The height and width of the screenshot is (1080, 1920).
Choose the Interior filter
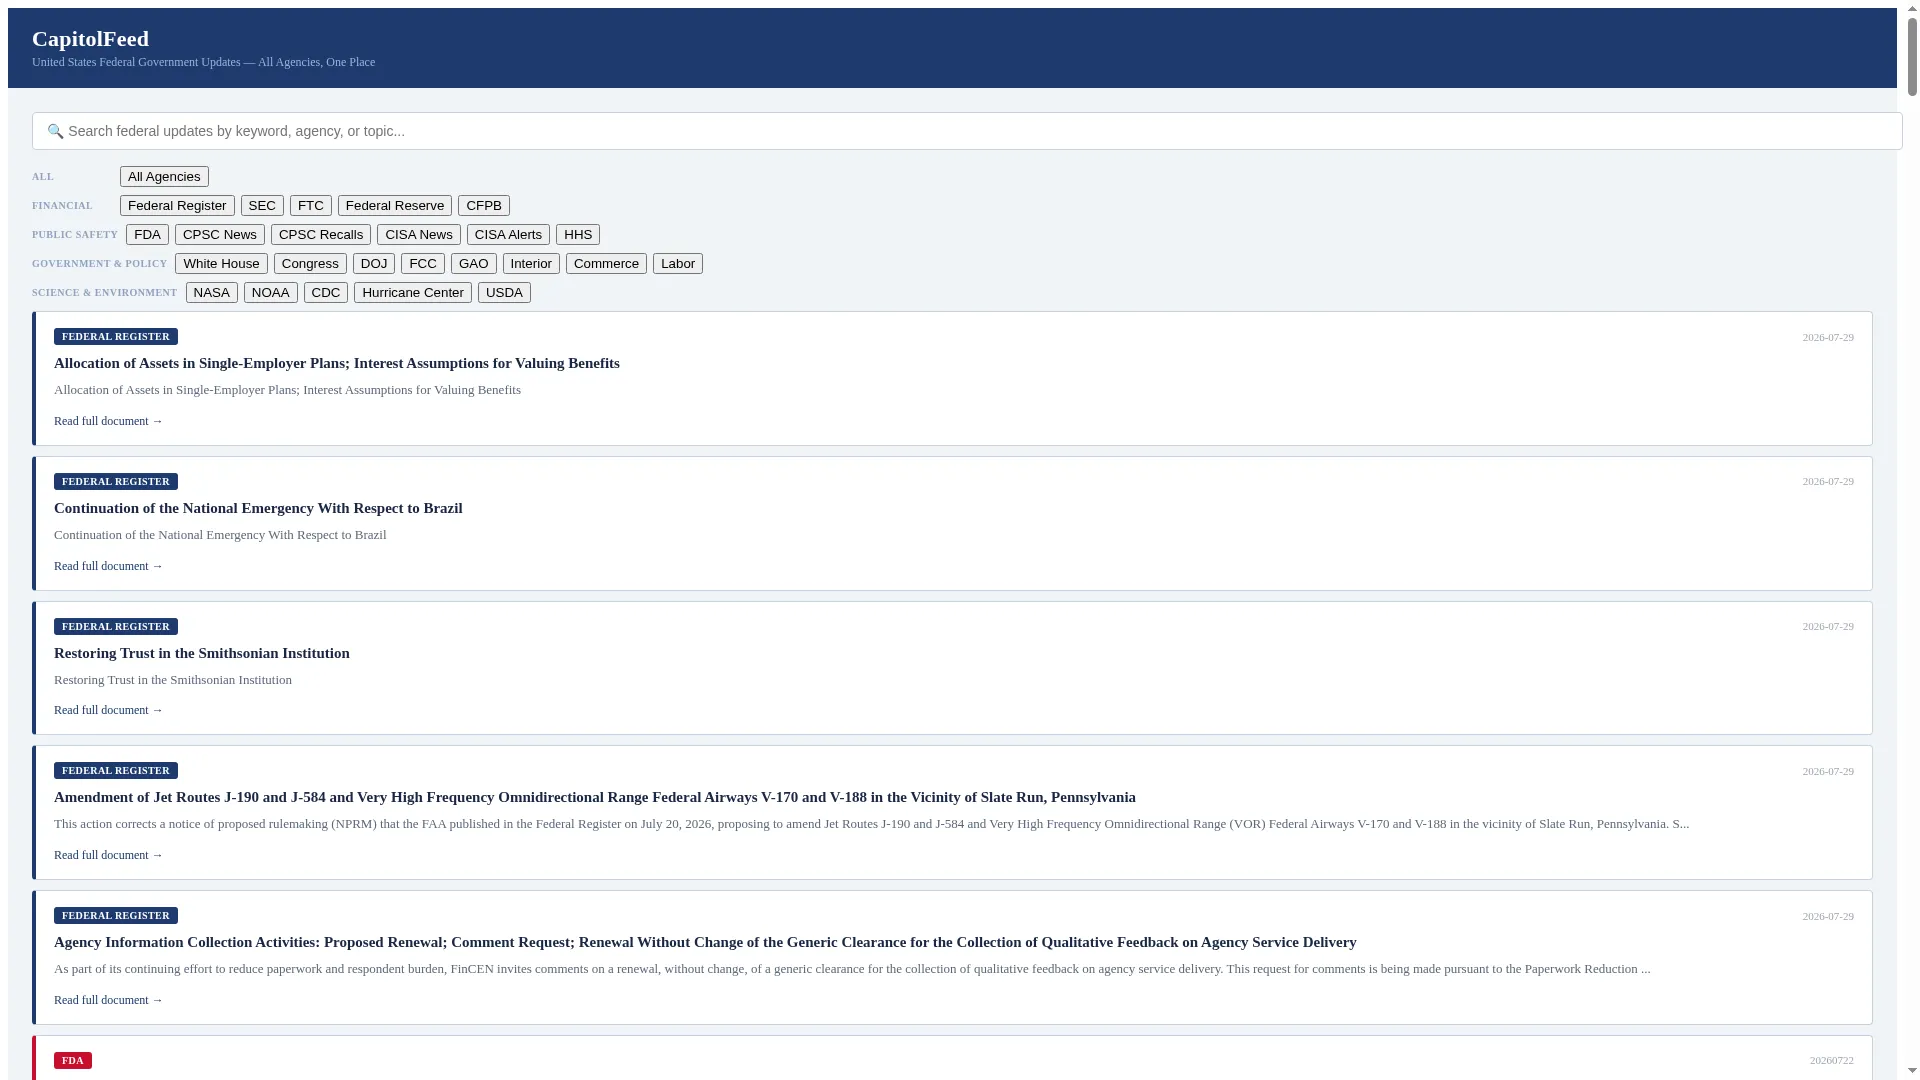[531, 264]
